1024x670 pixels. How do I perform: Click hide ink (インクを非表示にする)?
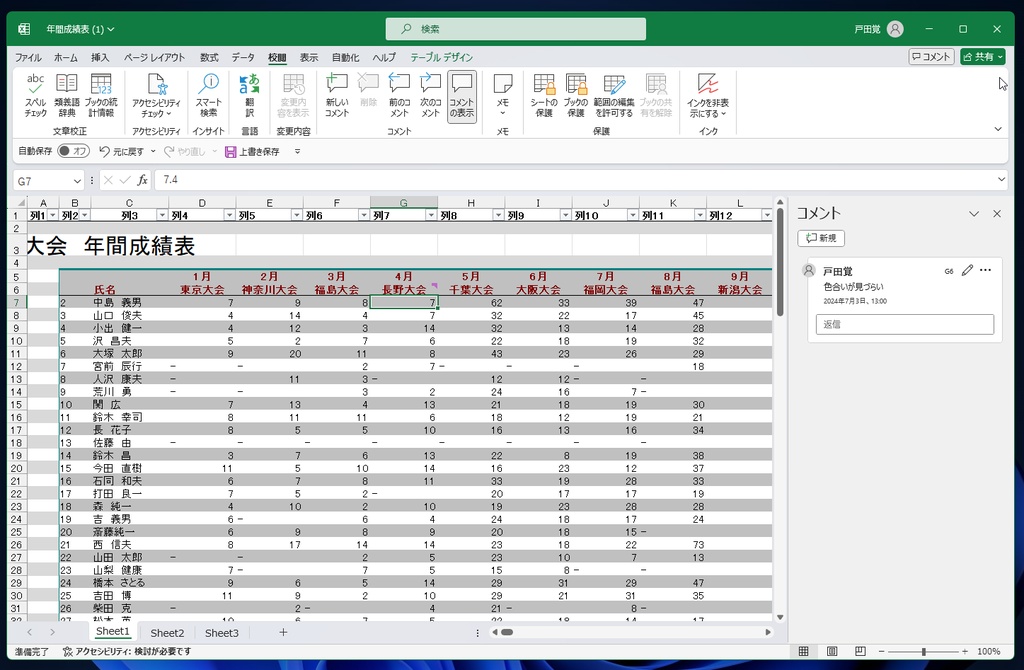[707, 95]
